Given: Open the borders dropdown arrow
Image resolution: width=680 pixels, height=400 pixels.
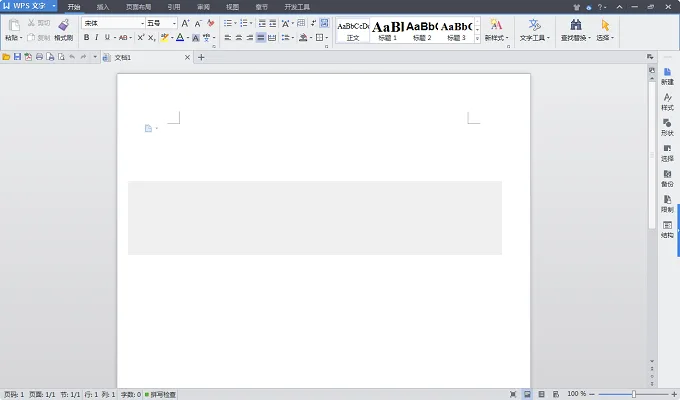Looking at the screenshot, I should point(326,38).
